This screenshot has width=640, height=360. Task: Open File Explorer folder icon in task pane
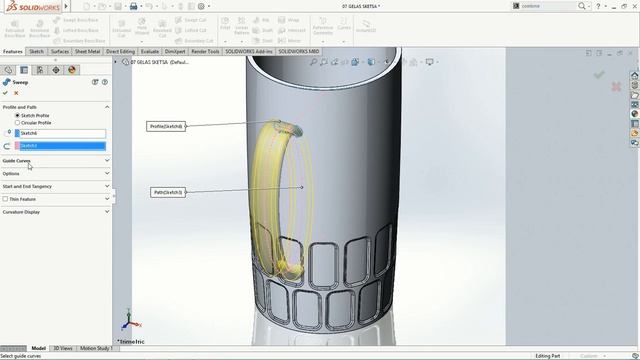pyautogui.click(x=635, y=95)
